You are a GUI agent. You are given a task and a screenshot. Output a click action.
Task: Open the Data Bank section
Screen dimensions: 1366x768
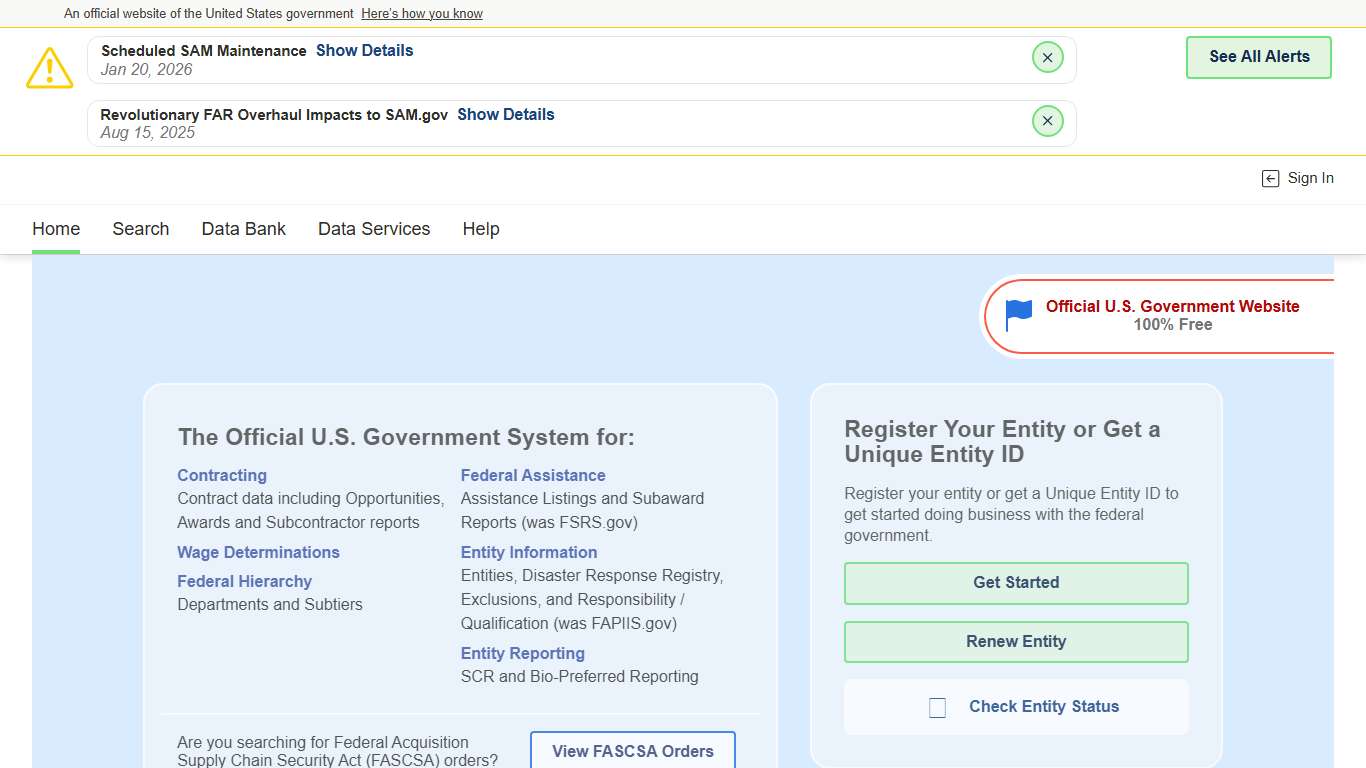(243, 229)
